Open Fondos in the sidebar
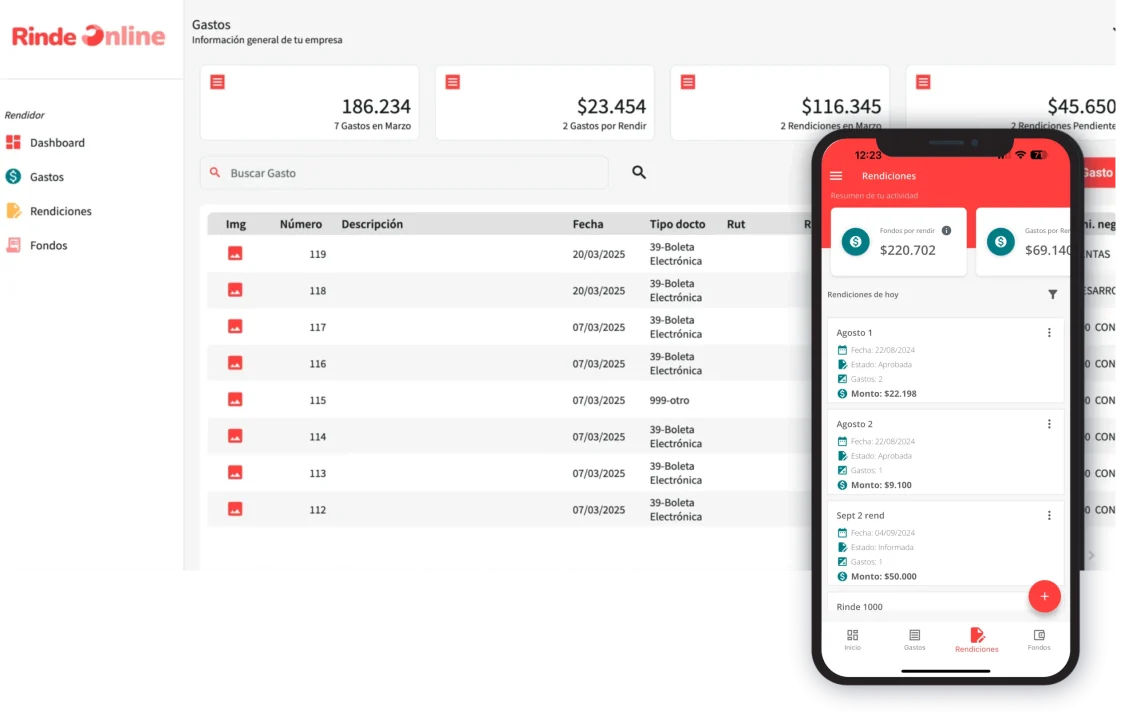This screenshot has height=712, width=1136. coord(48,245)
